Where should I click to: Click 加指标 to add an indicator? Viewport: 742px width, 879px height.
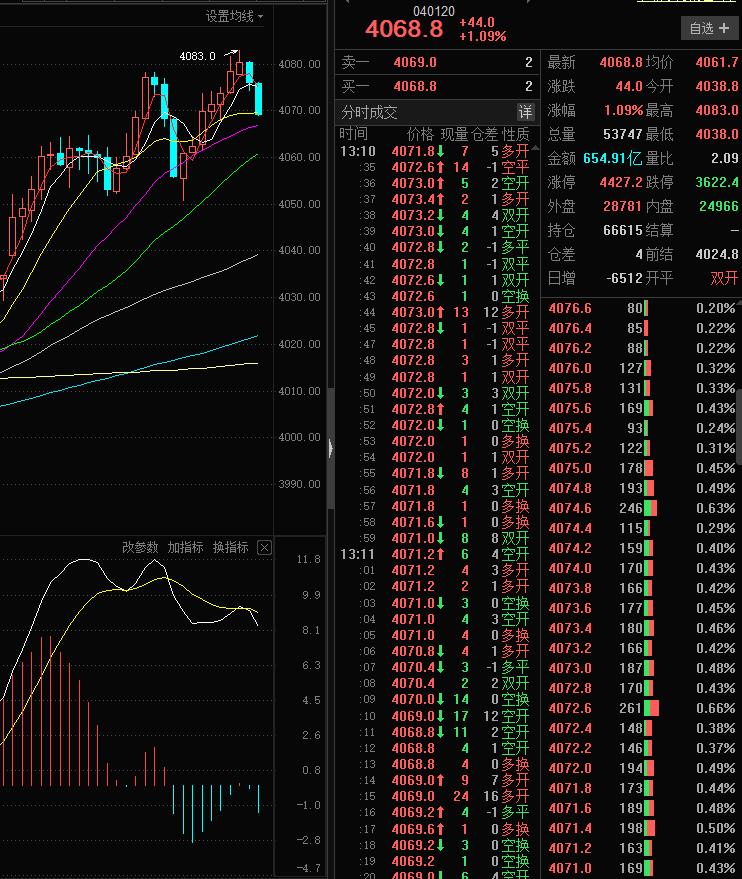click(x=186, y=547)
